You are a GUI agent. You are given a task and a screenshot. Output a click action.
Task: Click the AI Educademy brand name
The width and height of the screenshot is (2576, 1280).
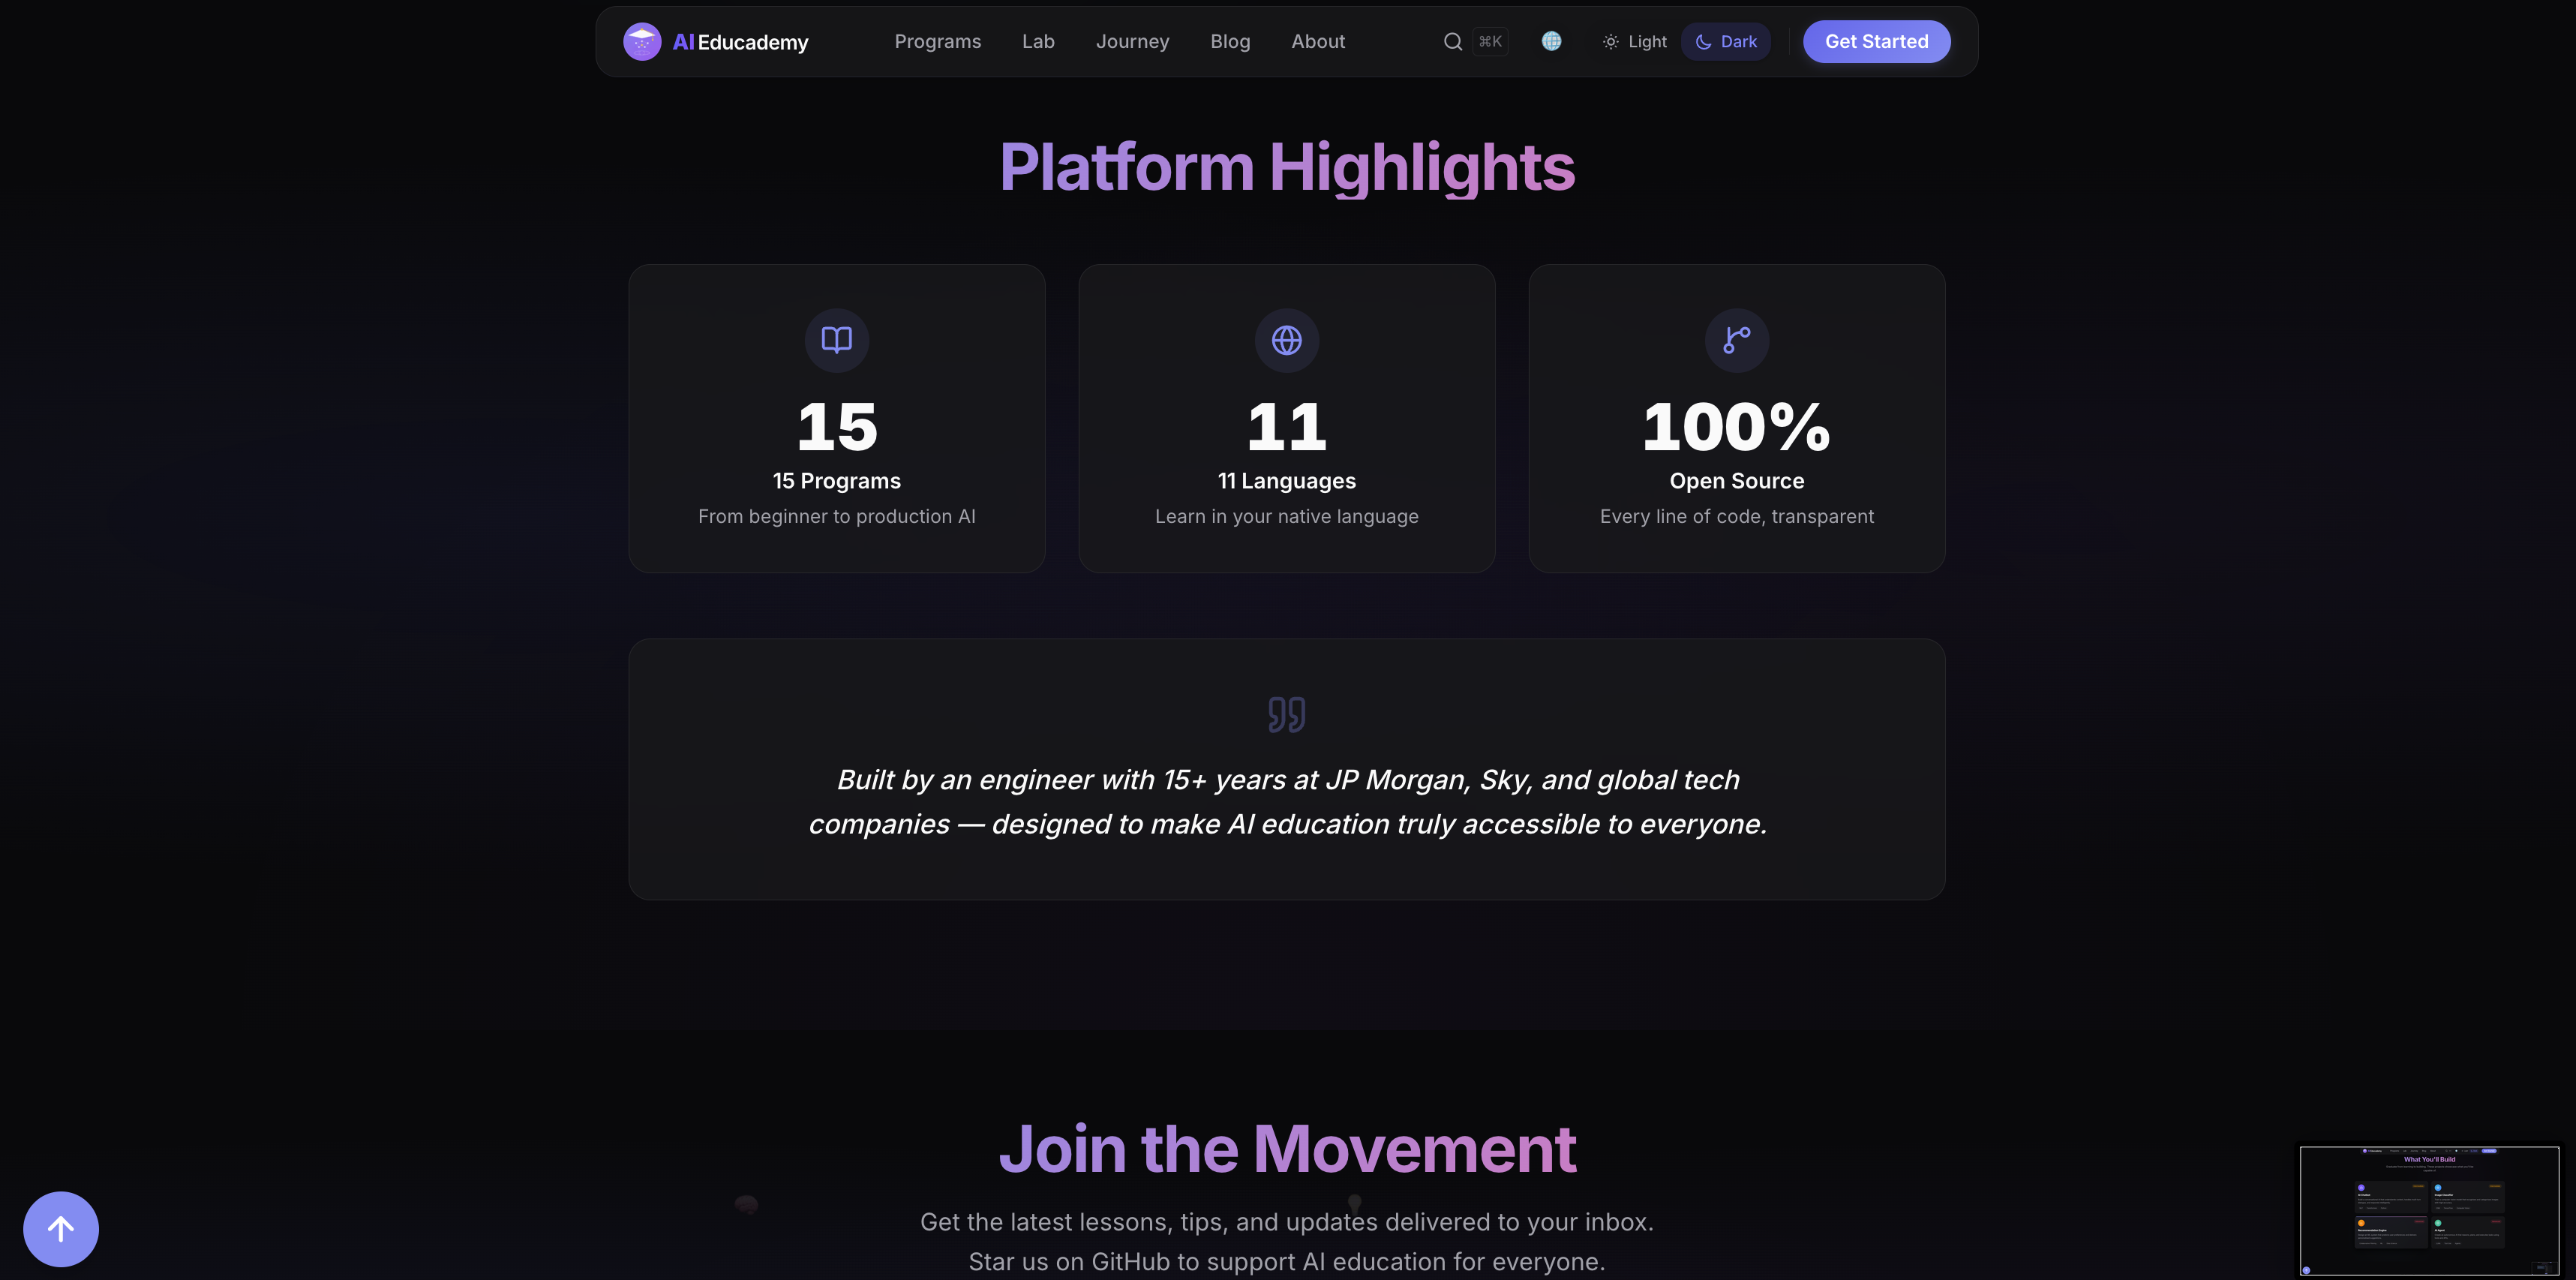pos(741,42)
